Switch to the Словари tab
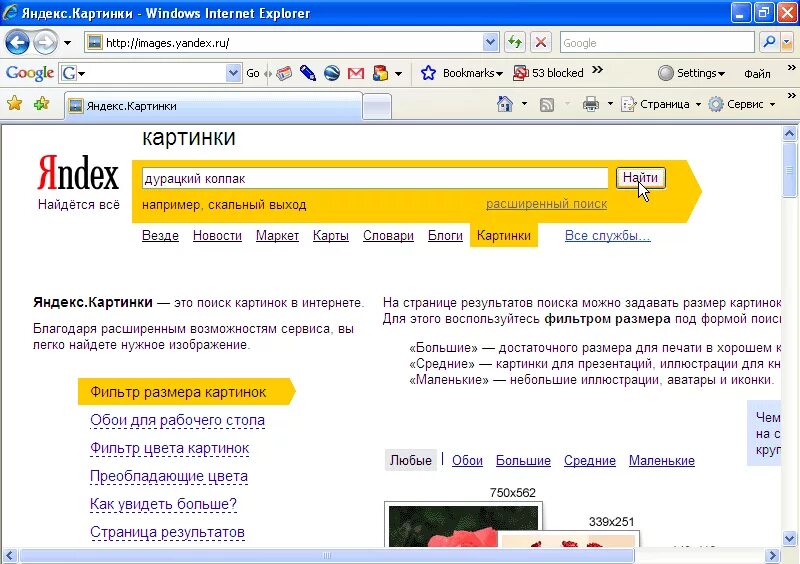Viewport: 800px width, 564px height. pos(388,235)
